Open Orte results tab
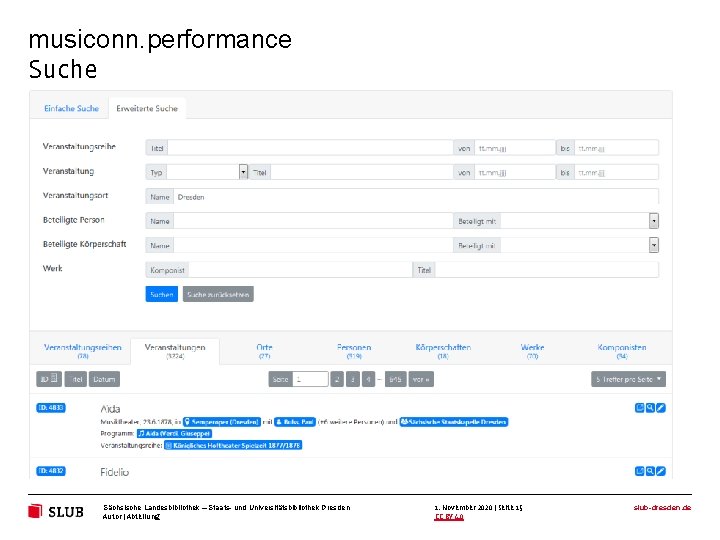 (264, 351)
